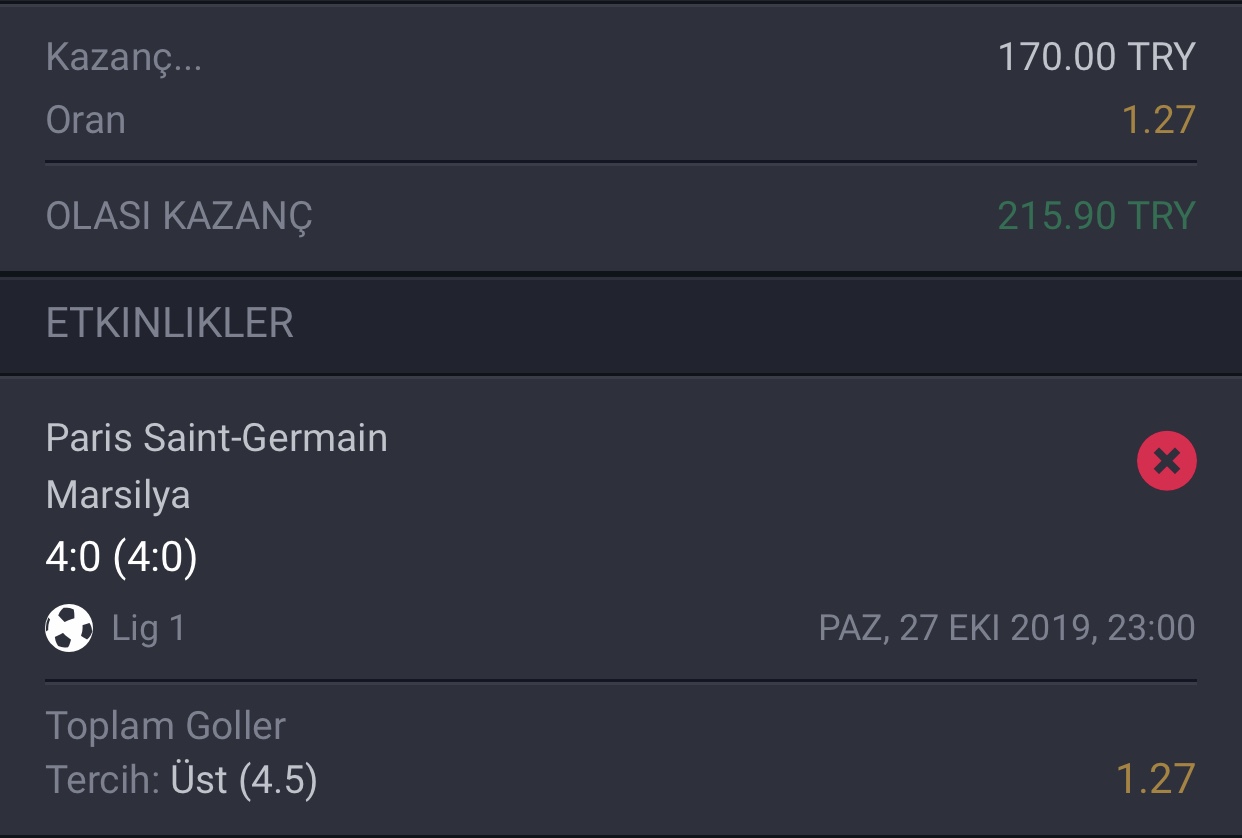Click the 1.27 odds in the summary
This screenshot has height=838, width=1242.
(x=1158, y=120)
